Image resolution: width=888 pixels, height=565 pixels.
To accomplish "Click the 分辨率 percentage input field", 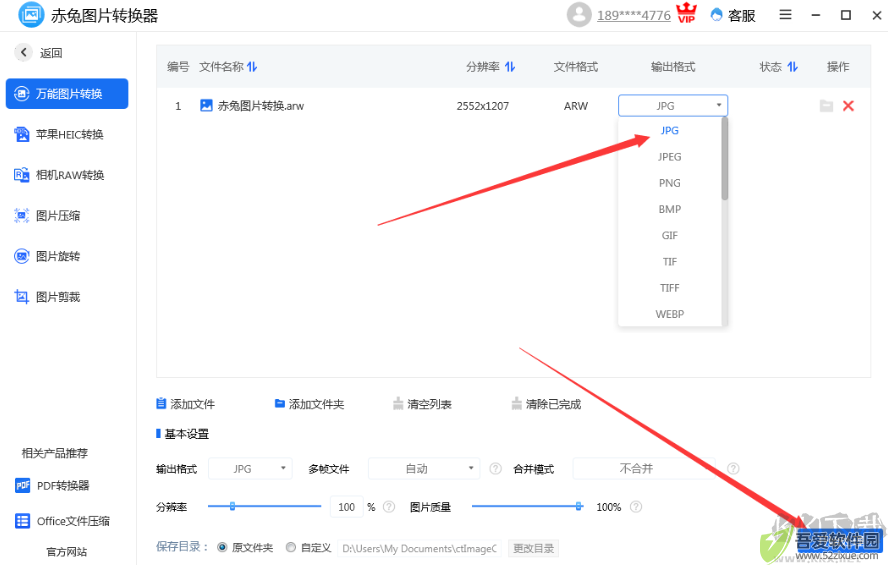I will [347, 507].
